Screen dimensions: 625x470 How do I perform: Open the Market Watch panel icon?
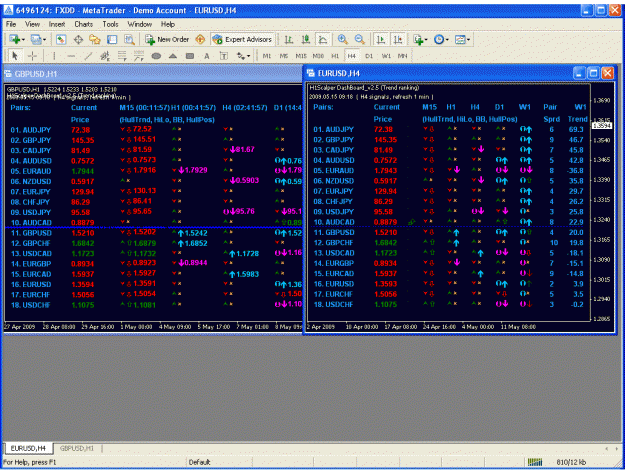tap(61, 39)
